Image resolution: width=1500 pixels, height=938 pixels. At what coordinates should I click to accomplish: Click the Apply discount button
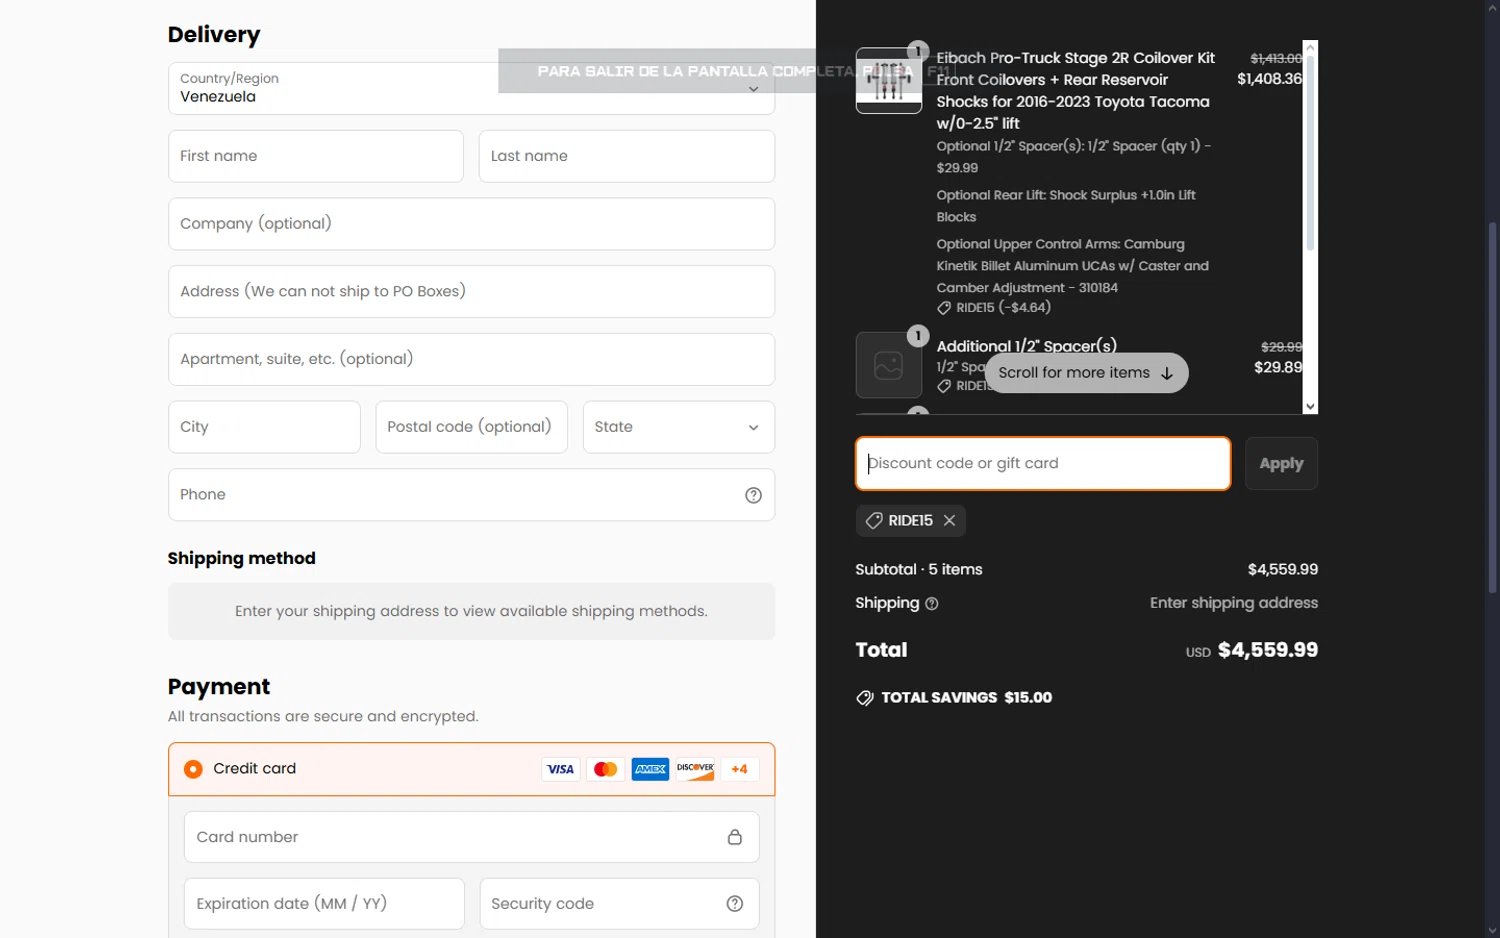coord(1281,464)
